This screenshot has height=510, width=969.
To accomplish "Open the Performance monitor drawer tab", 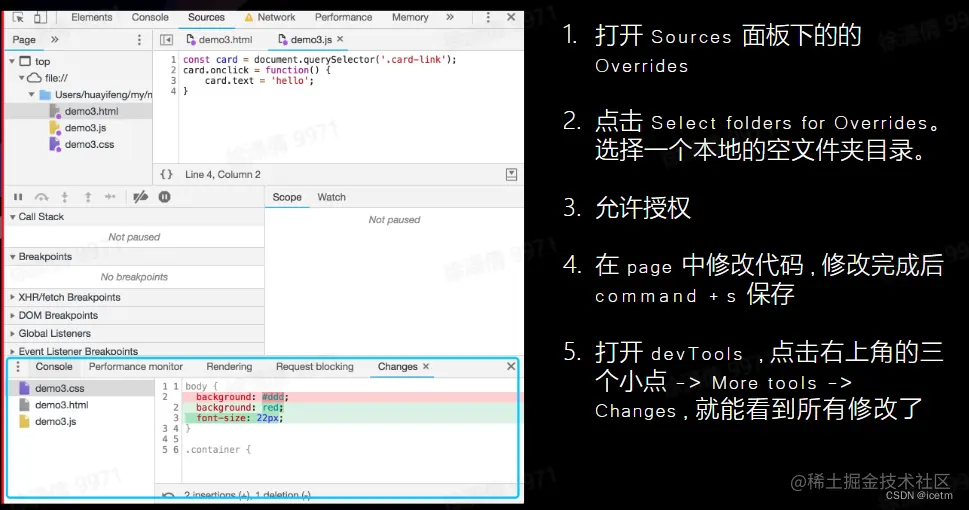I will 135,367.
